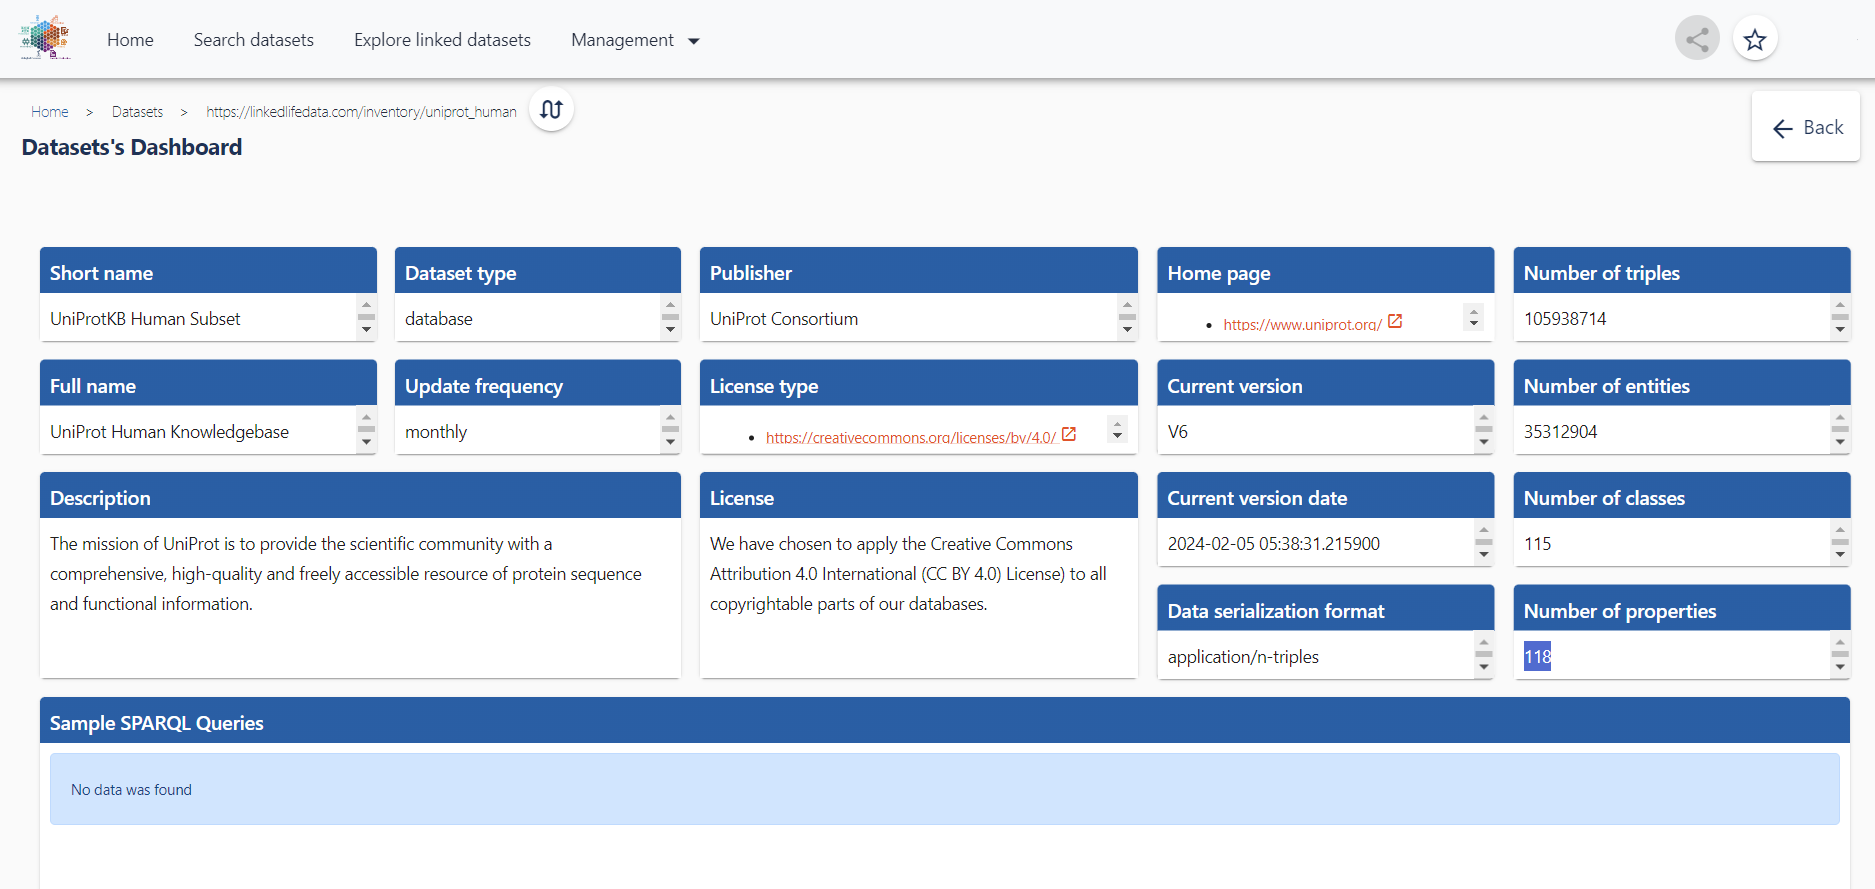This screenshot has height=889, width=1875.
Task: Click the dataset type value database
Action: [439, 319]
